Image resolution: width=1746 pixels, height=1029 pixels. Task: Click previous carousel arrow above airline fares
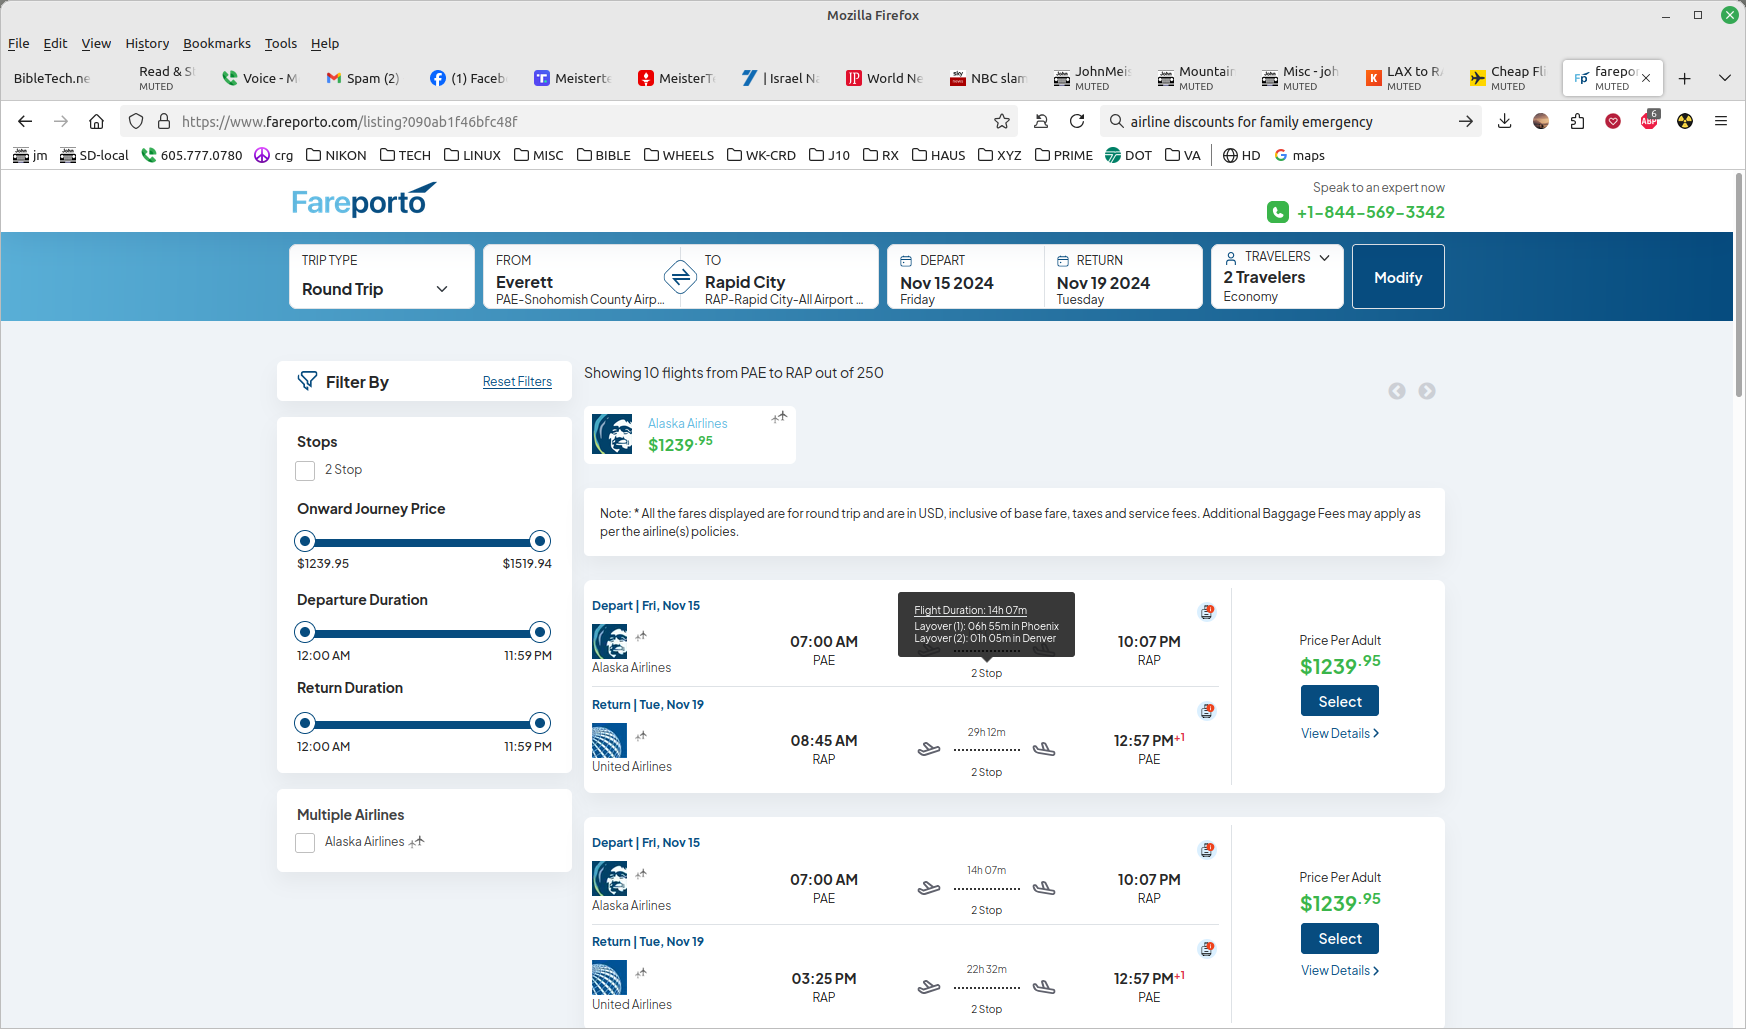coord(1396,391)
